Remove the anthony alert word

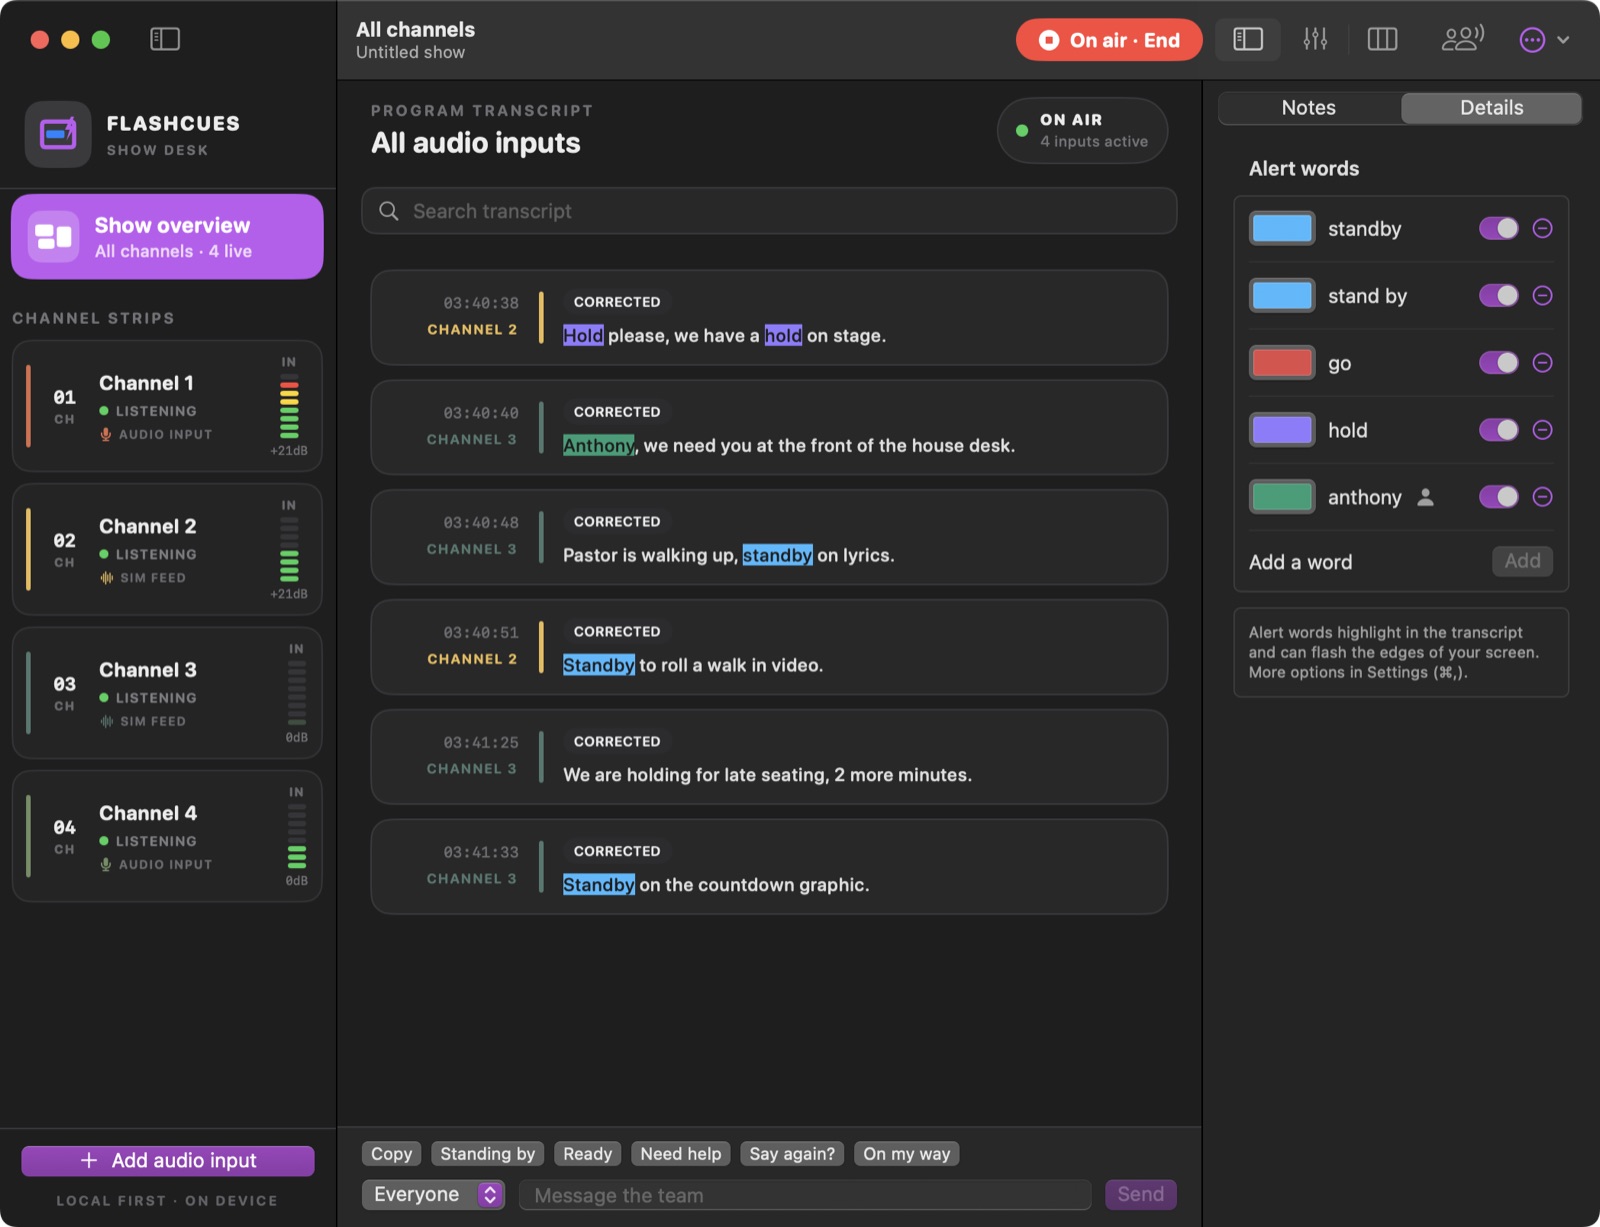pyautogui.click(x=1542, y=497)
